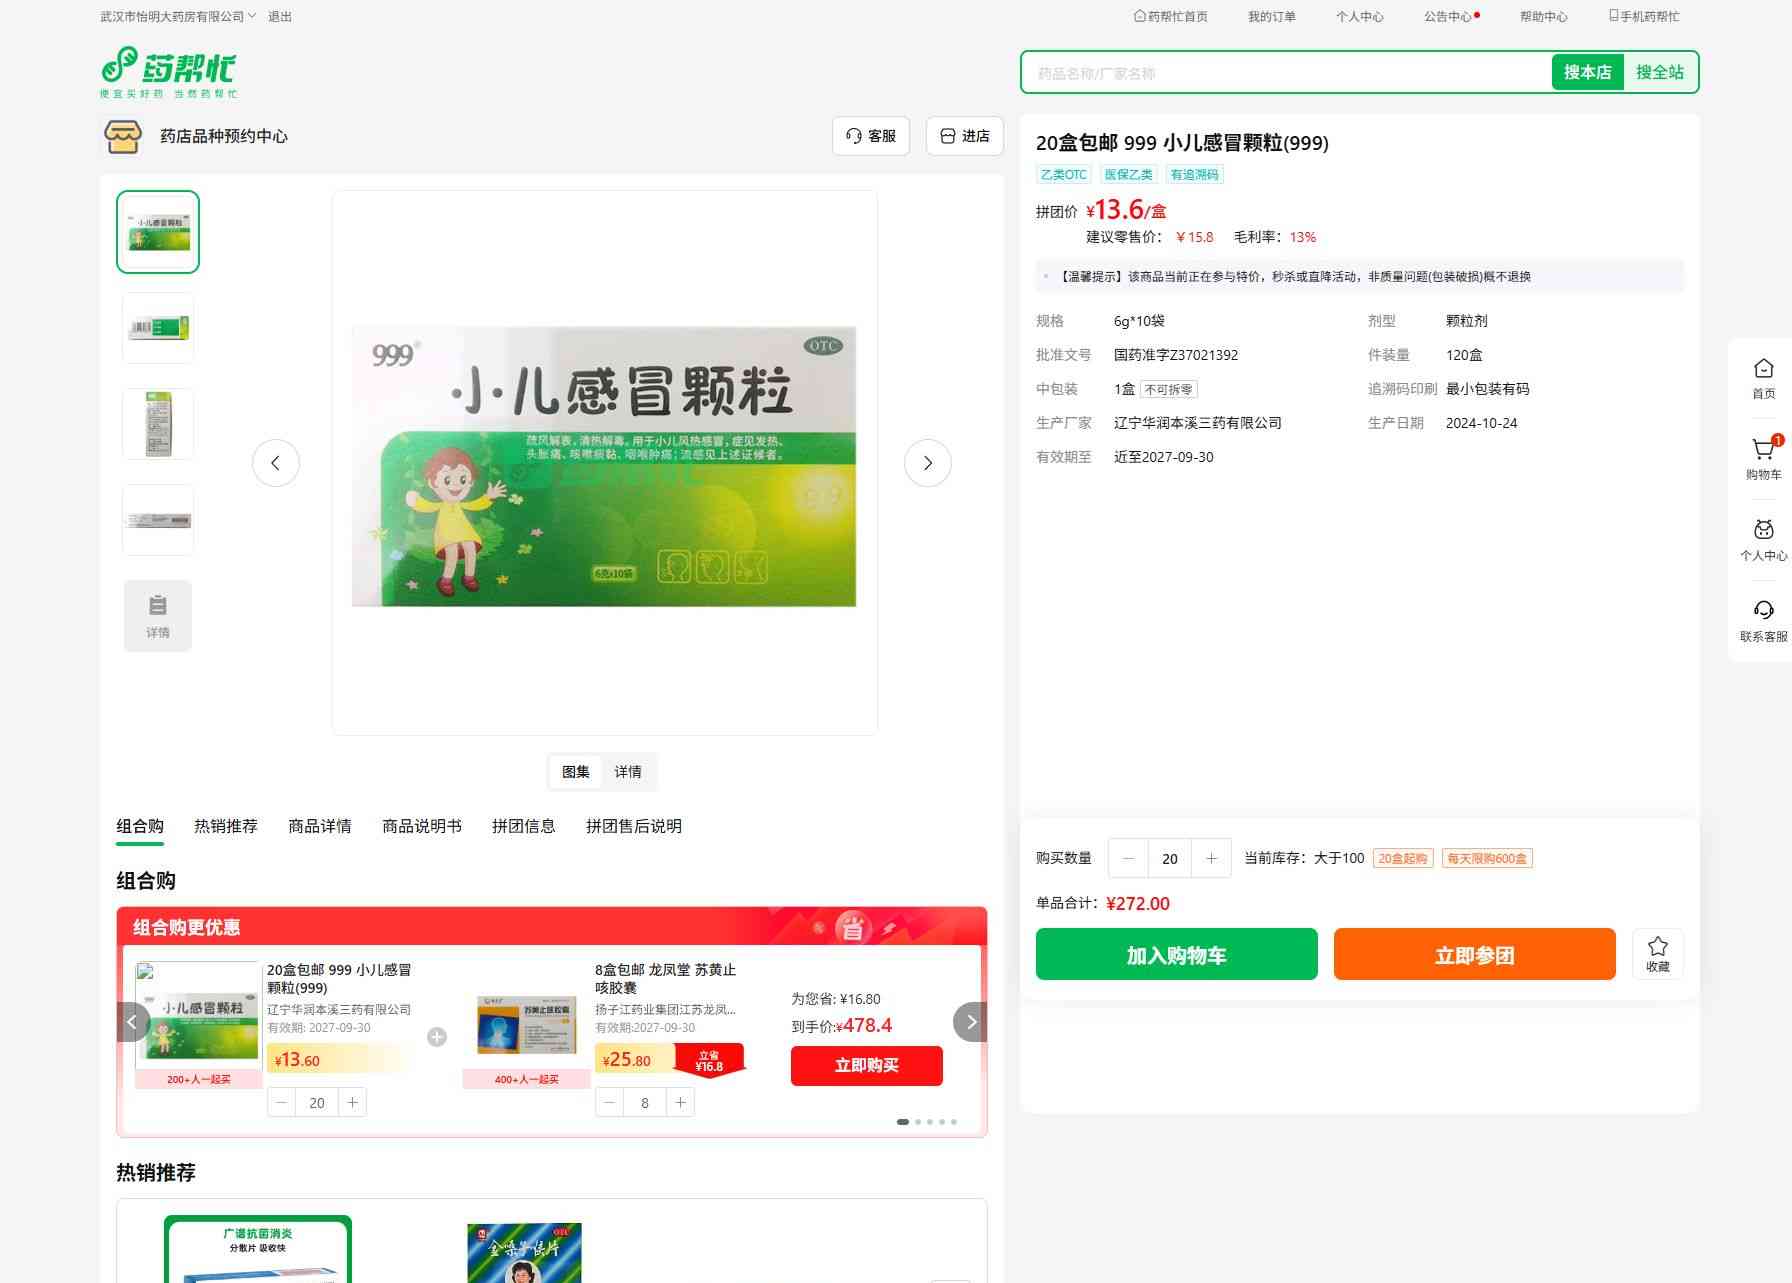This screenshot has width=1792, height=1283.
Task: Add product to favorites with star icon
Action: pyautogui.click(x=1657, y=953)
